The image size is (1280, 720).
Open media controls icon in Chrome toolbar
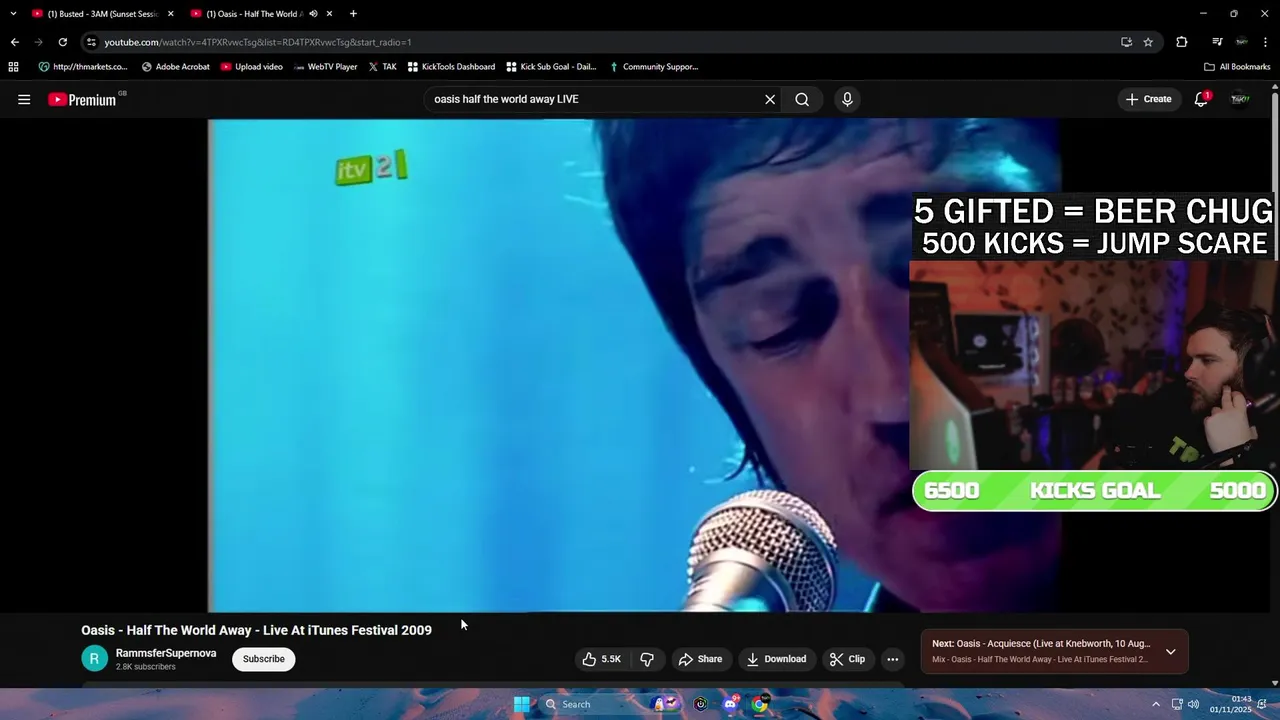pos(1217,42)
